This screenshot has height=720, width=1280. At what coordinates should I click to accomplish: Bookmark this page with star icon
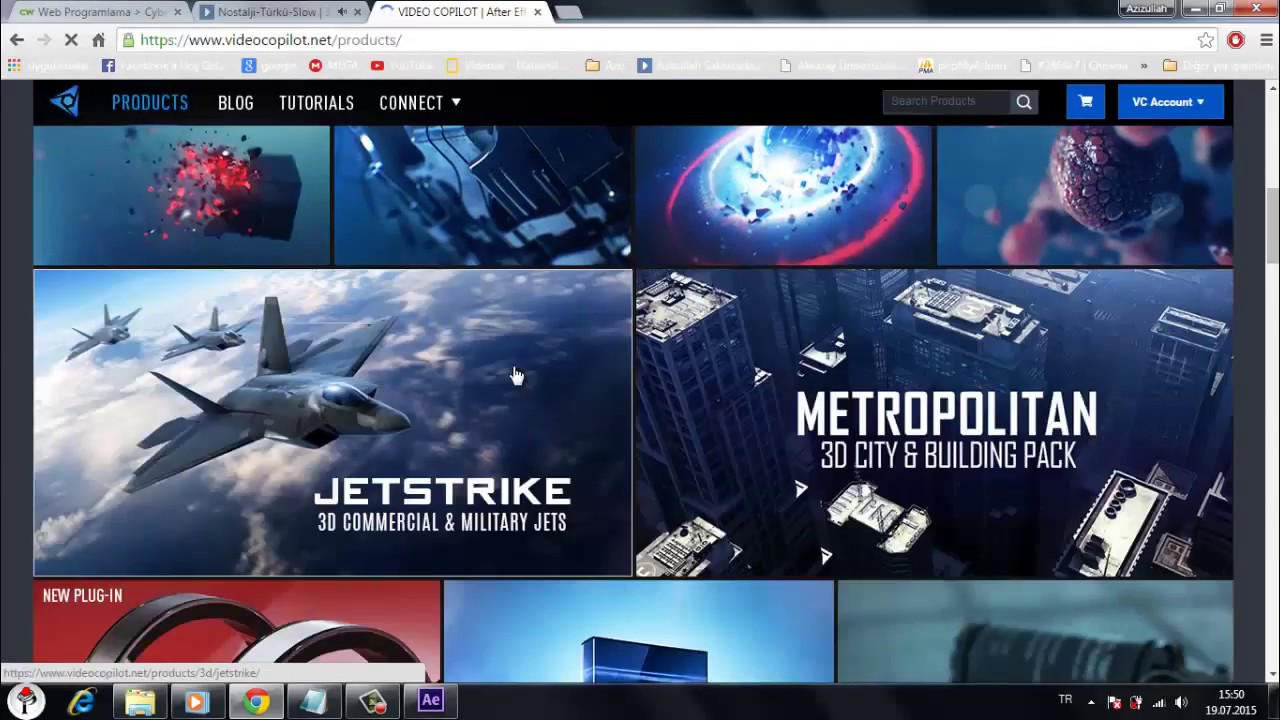(x=1206, y=40)
